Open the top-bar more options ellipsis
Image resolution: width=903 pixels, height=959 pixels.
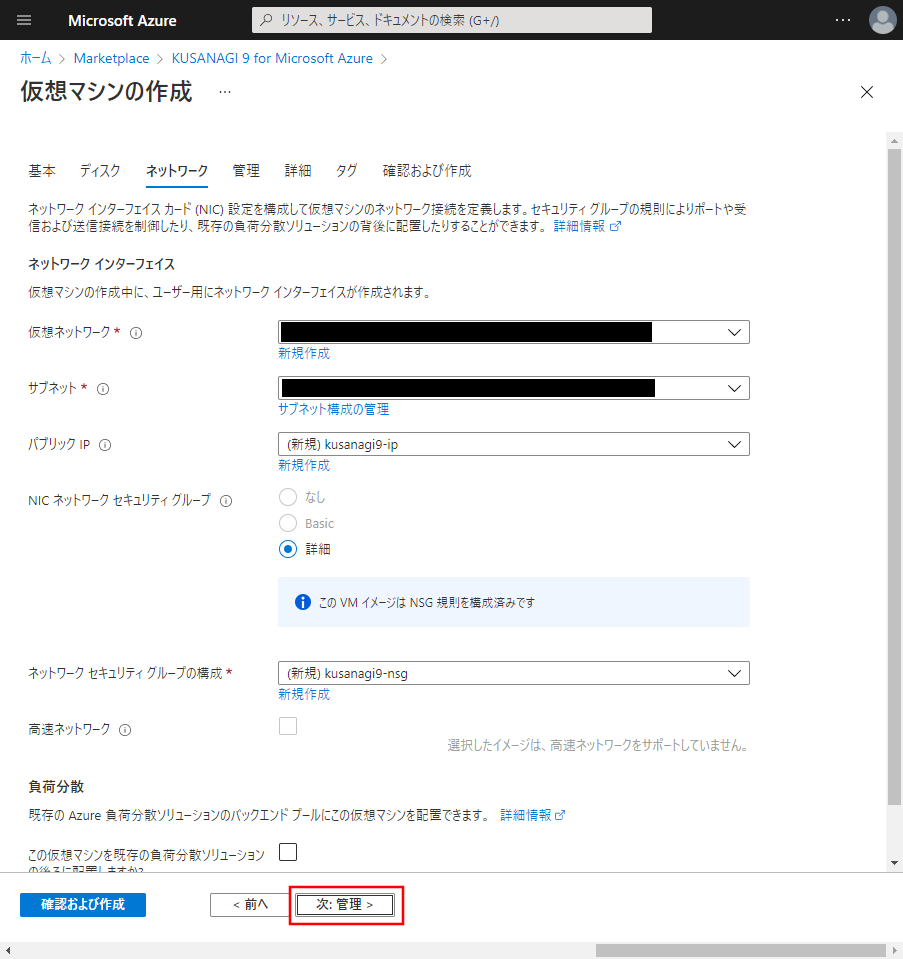pos(842,20)
